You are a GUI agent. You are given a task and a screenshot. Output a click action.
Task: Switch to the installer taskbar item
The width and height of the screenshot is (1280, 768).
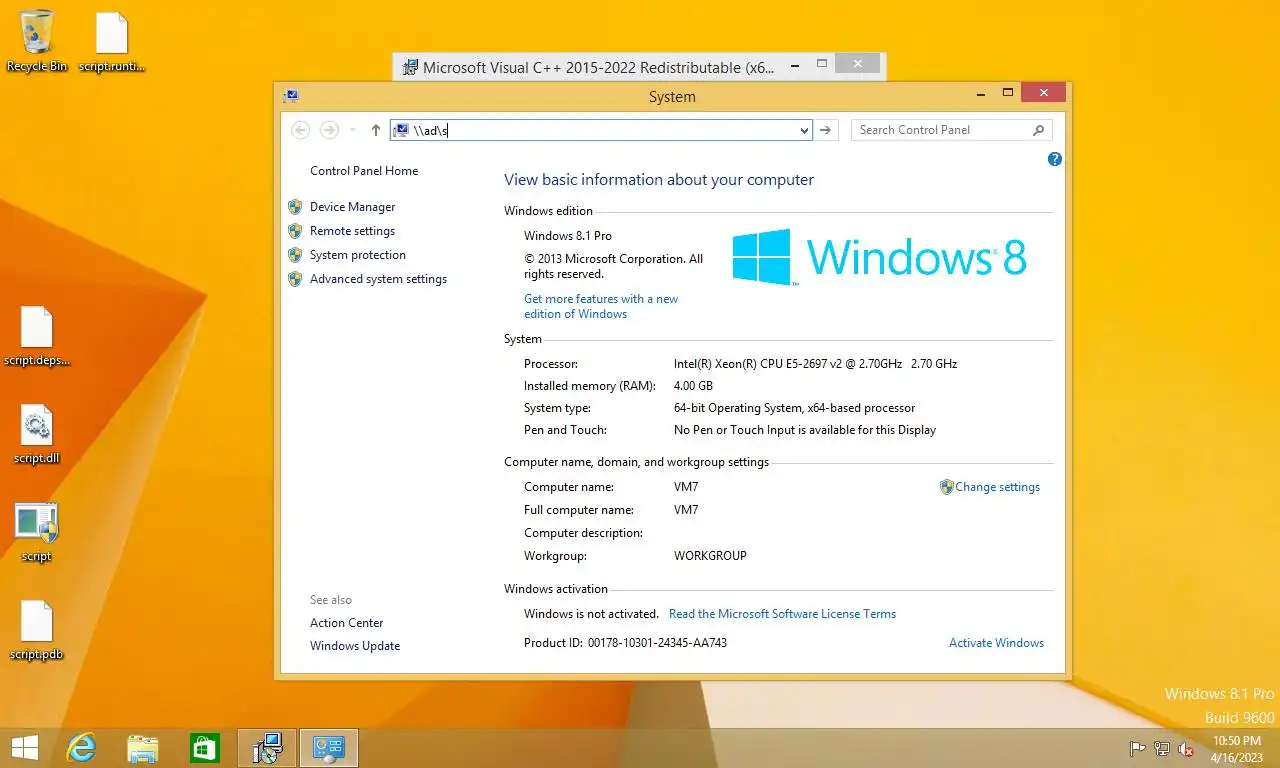pos(267,747)
